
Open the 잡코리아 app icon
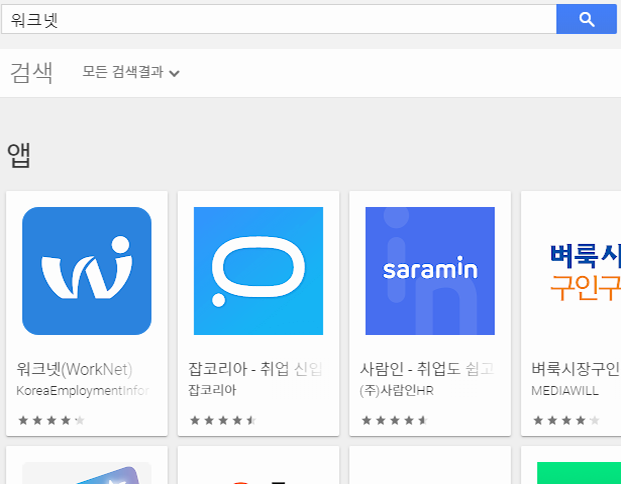258,271
